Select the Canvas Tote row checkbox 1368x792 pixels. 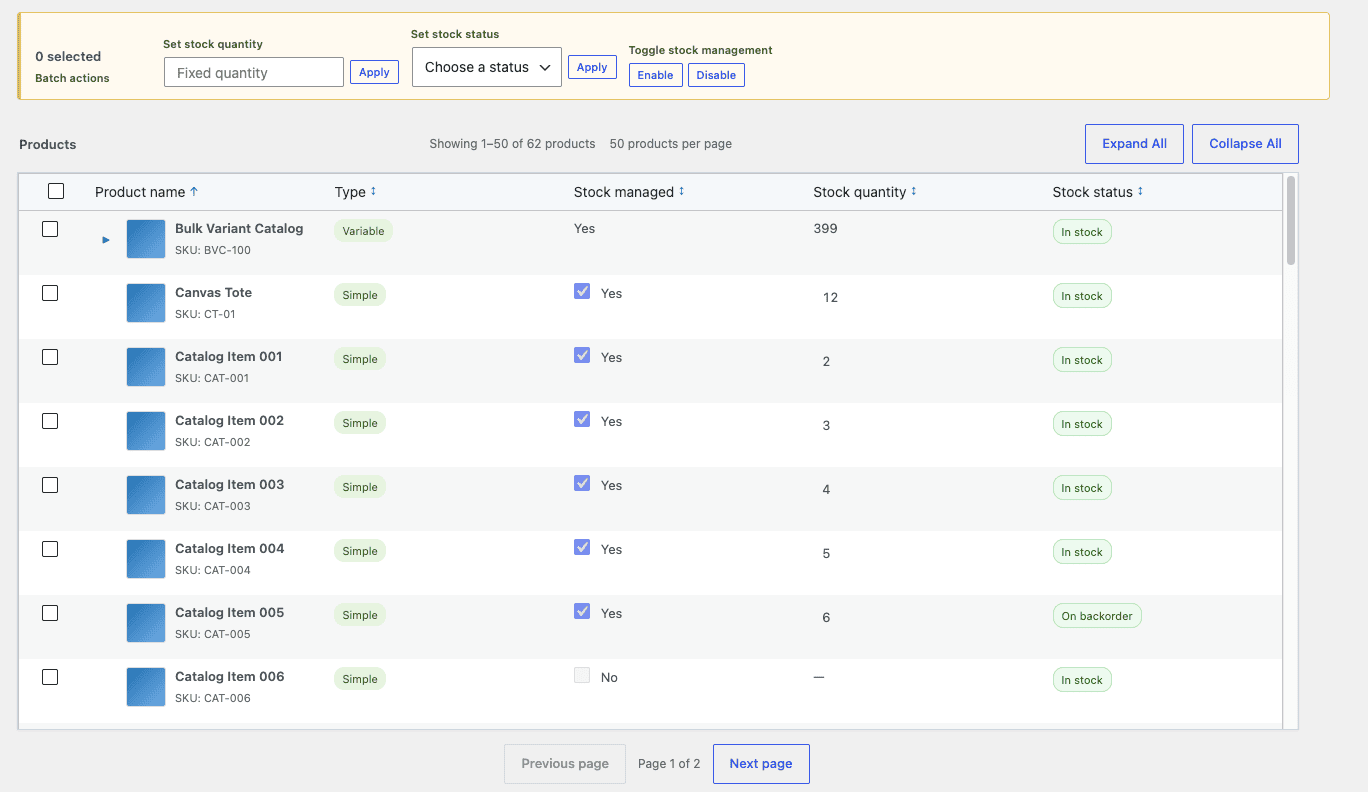click(50, 293)
